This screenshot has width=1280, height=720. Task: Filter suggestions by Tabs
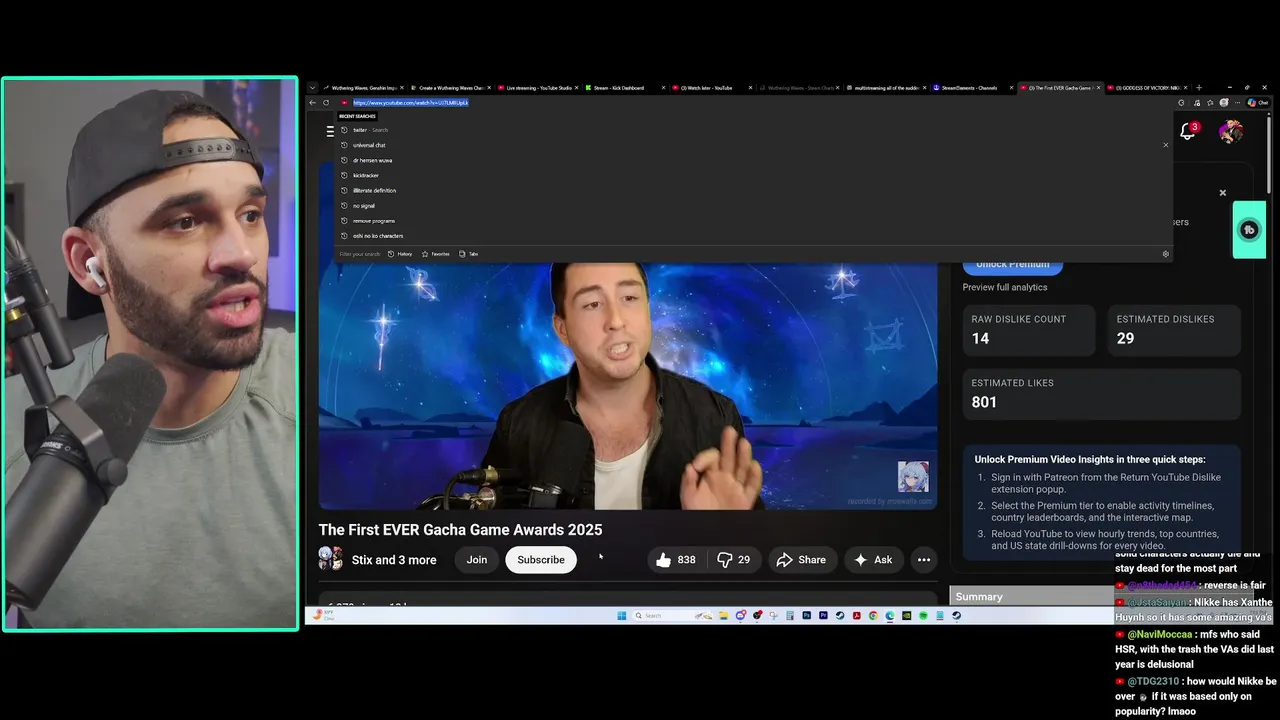468,254
